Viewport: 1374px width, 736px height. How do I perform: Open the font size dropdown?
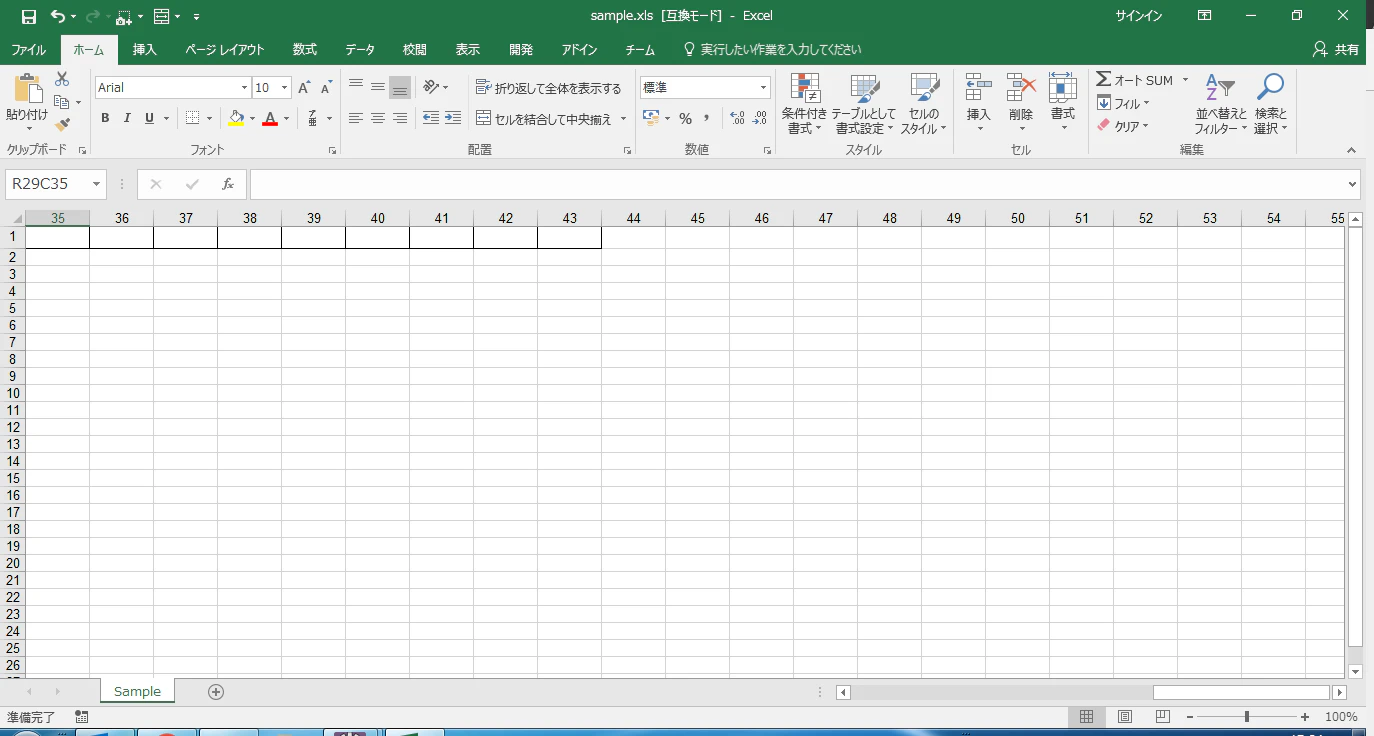click(x=284, y=88)
